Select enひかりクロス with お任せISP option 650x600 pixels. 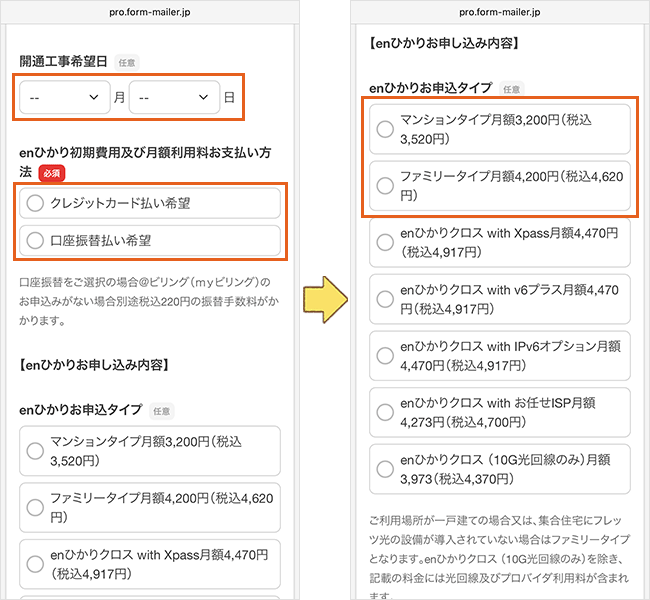point(500,413)
